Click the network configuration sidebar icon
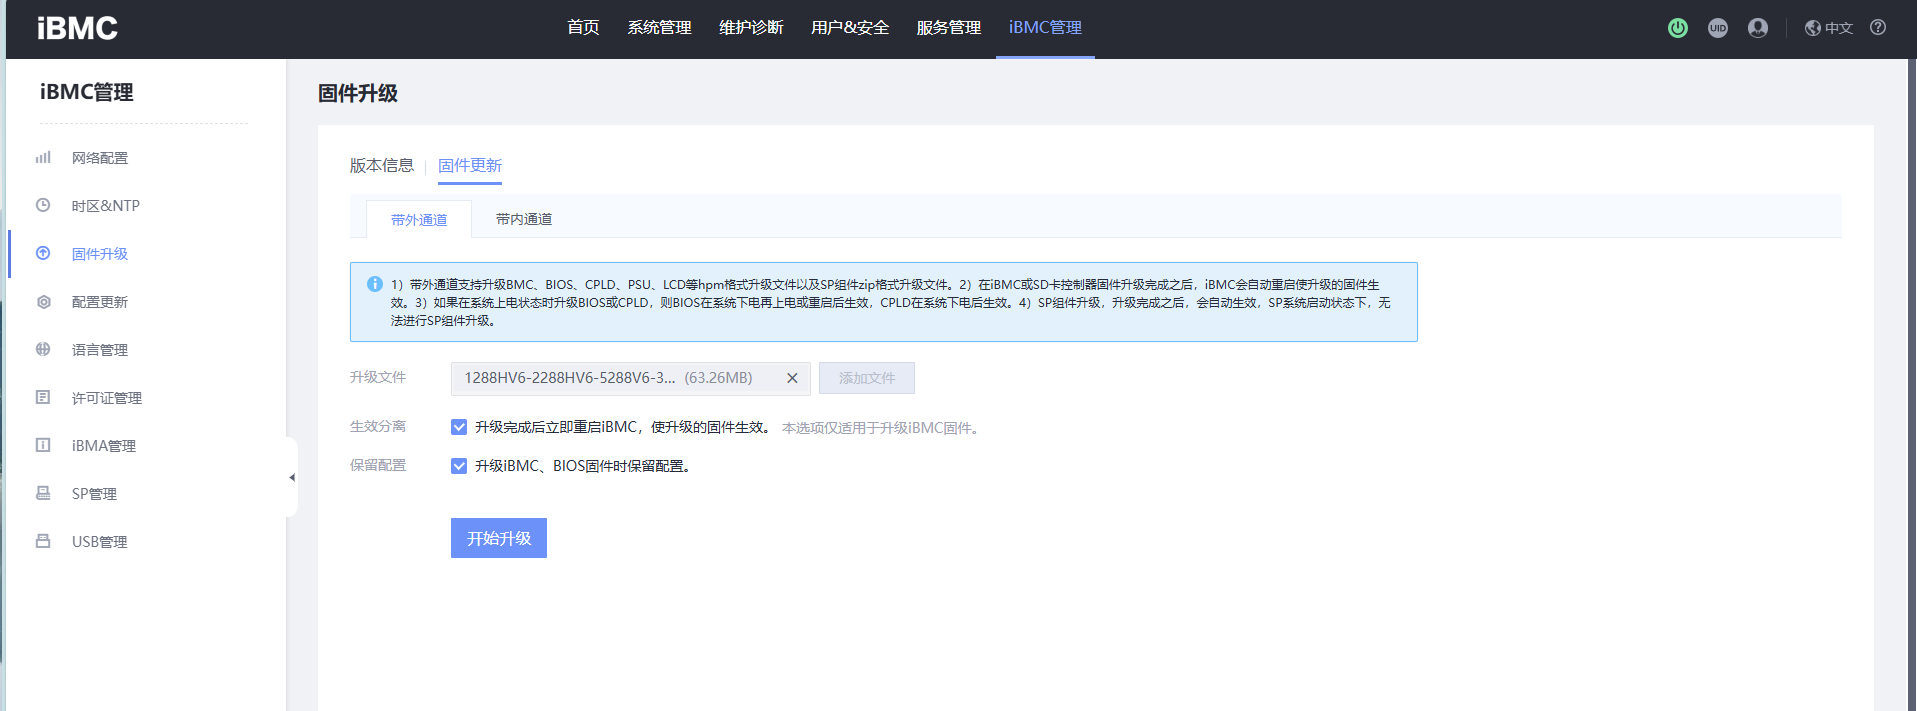Screen dimensions: 1917x711 pos(43,158)
